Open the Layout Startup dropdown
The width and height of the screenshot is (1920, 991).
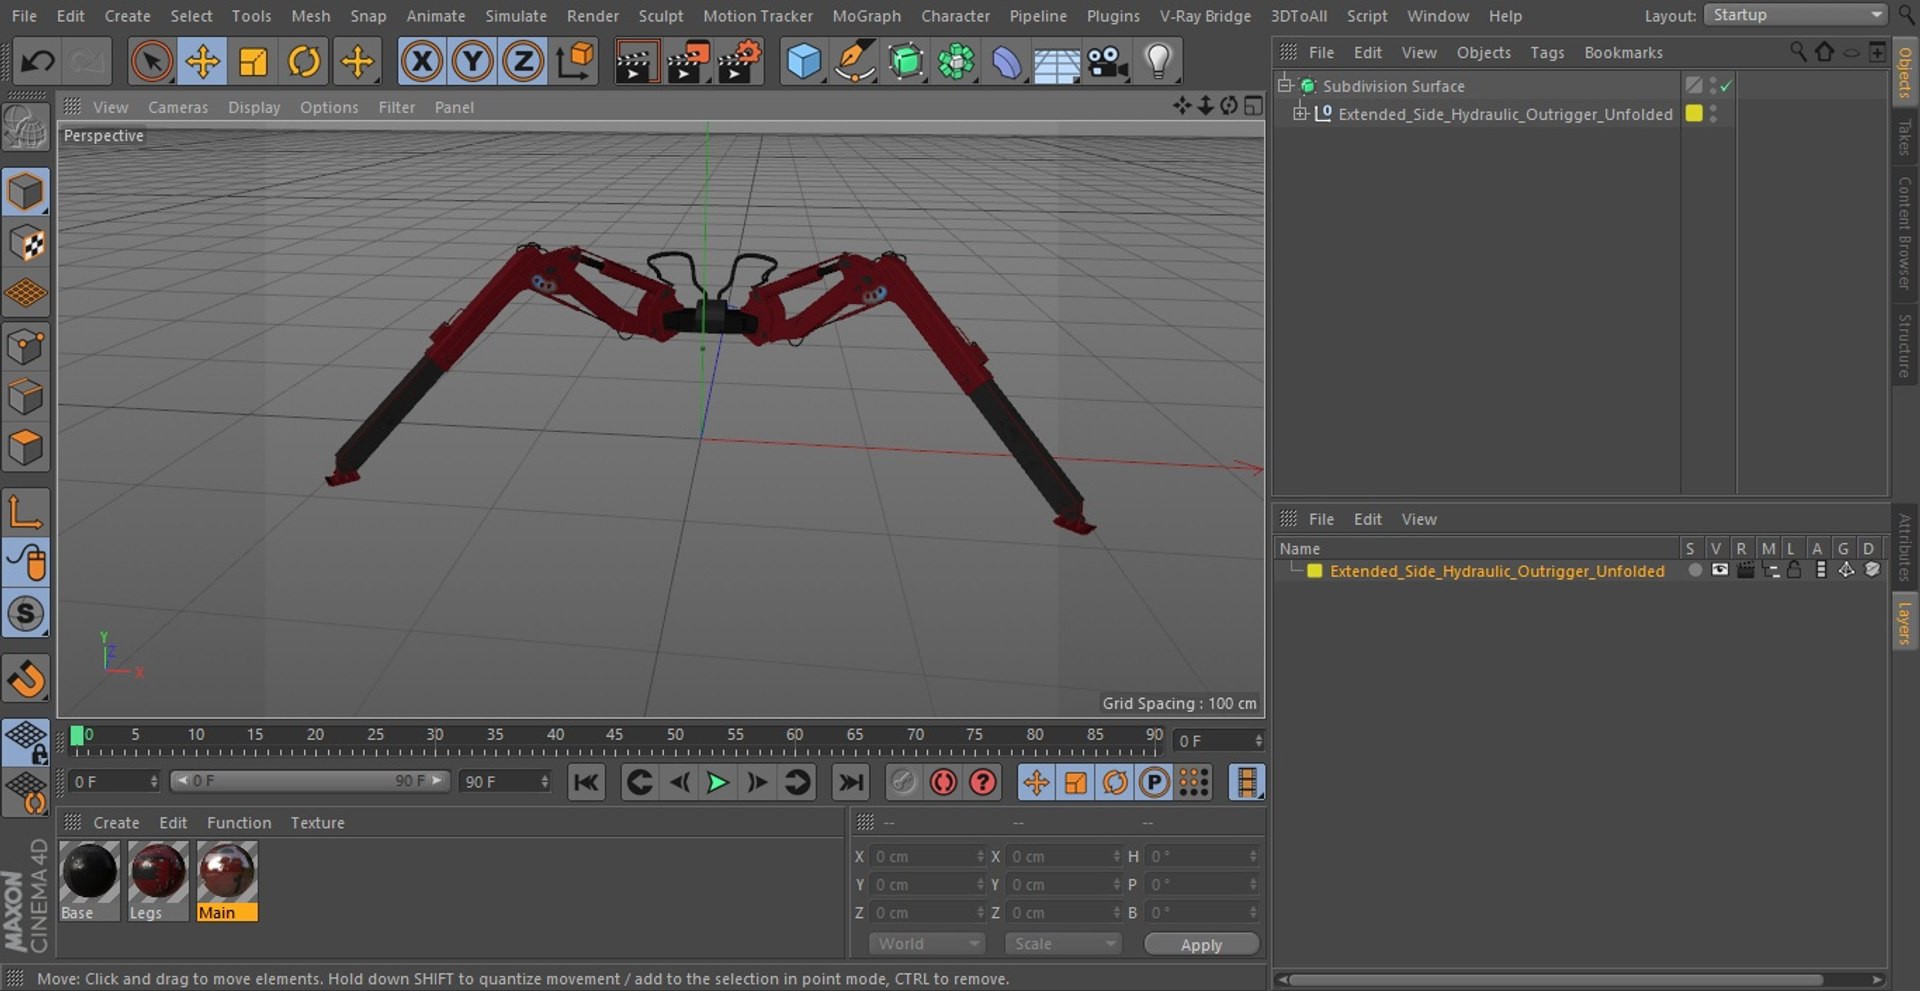tap(1796, 15)
